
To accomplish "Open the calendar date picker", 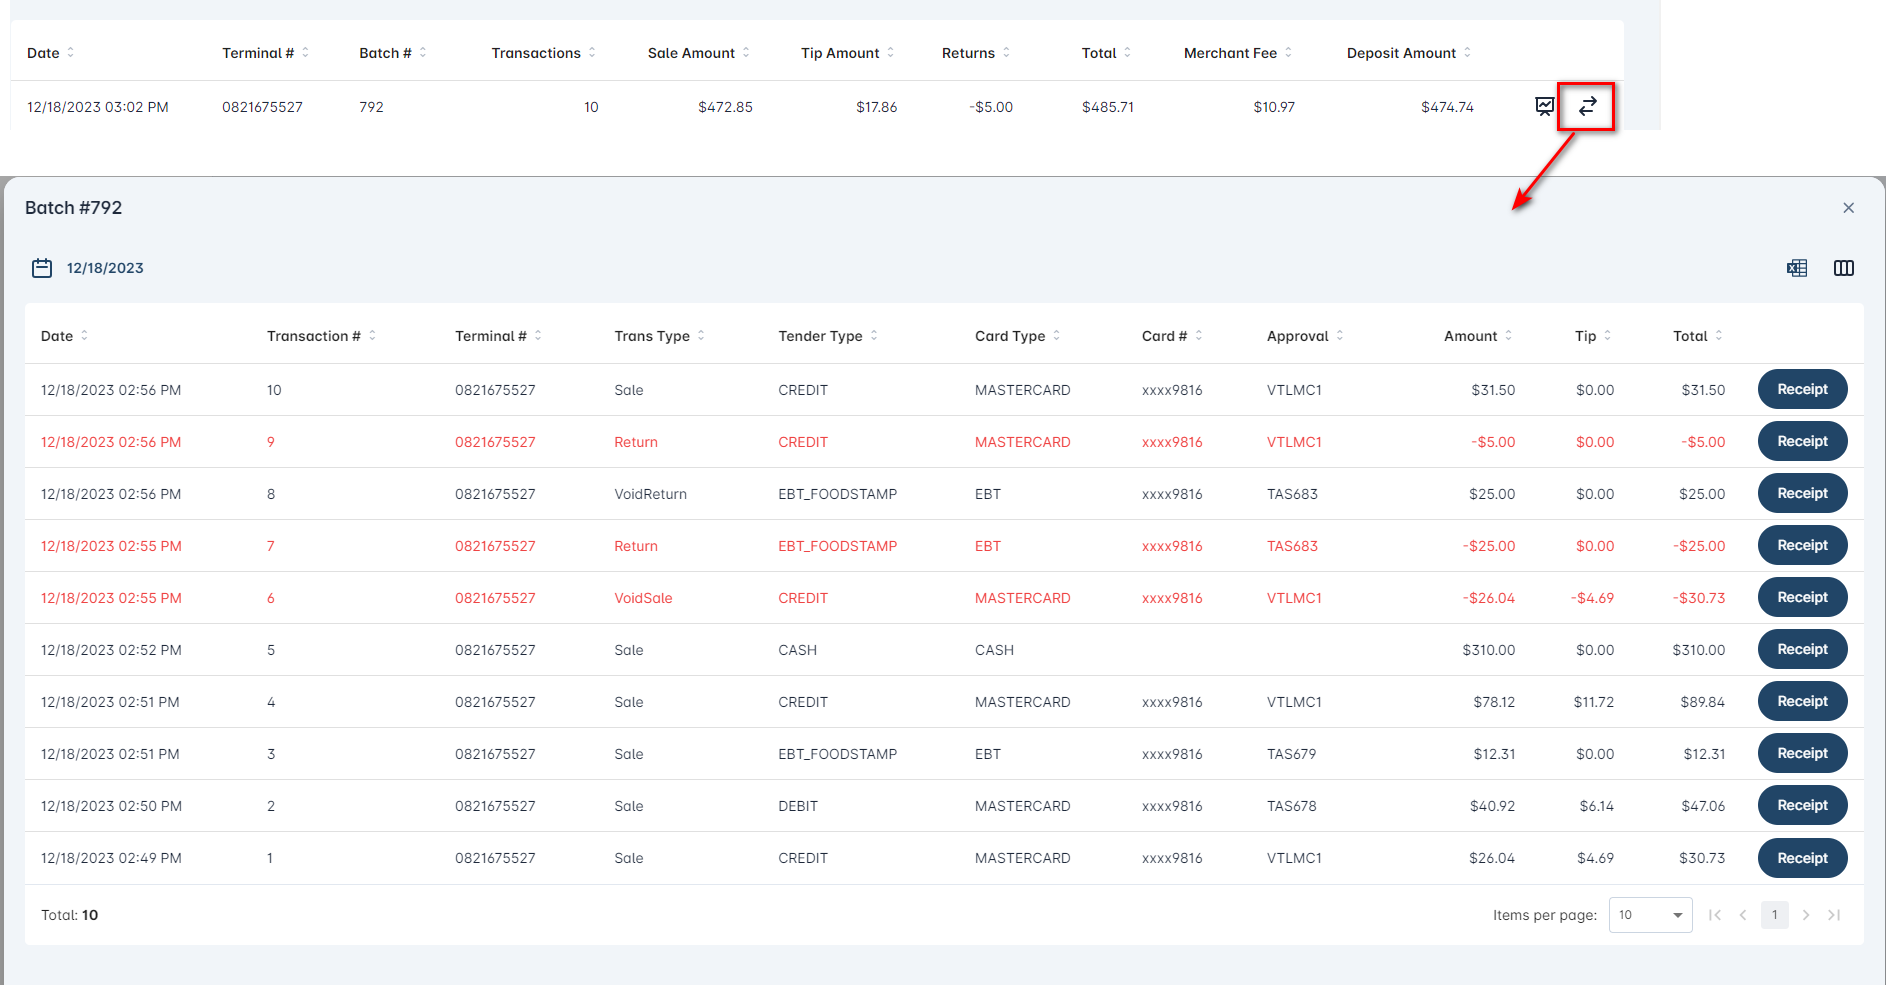I will [42, 268].
